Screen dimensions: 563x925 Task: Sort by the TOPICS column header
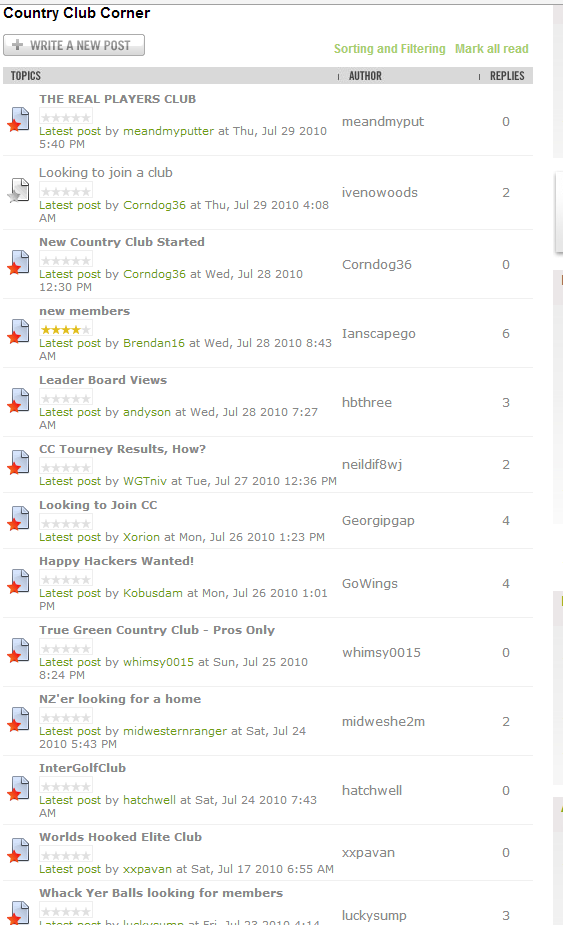(x=25, y=76)
